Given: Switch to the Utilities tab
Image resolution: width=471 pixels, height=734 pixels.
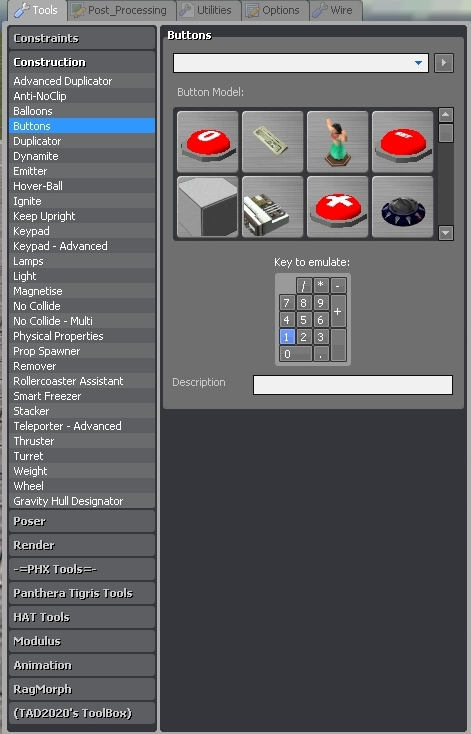Looking at the screenshot, I should [x=208, y=10].
